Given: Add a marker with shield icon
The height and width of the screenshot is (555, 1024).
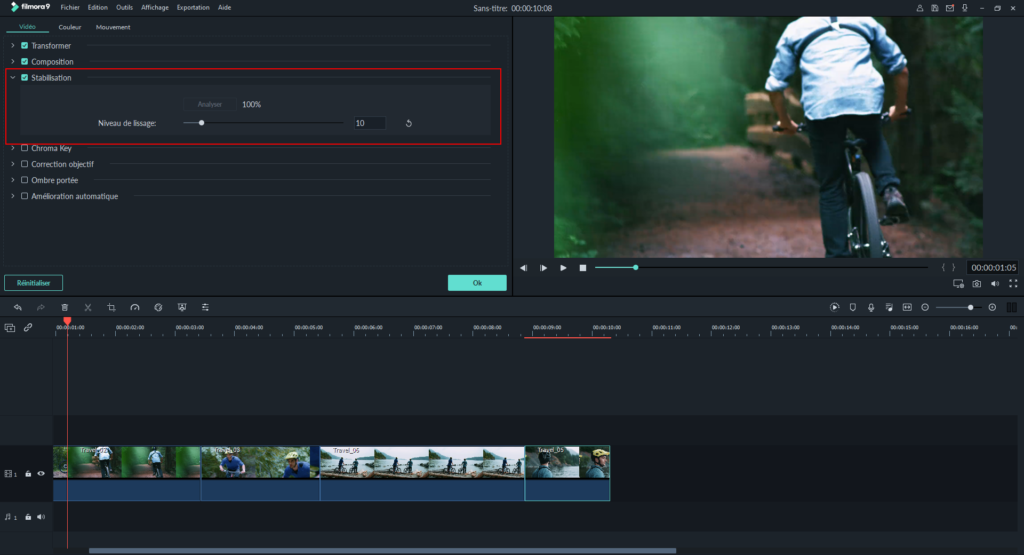Looking at the screenshot, I should 853,308.
